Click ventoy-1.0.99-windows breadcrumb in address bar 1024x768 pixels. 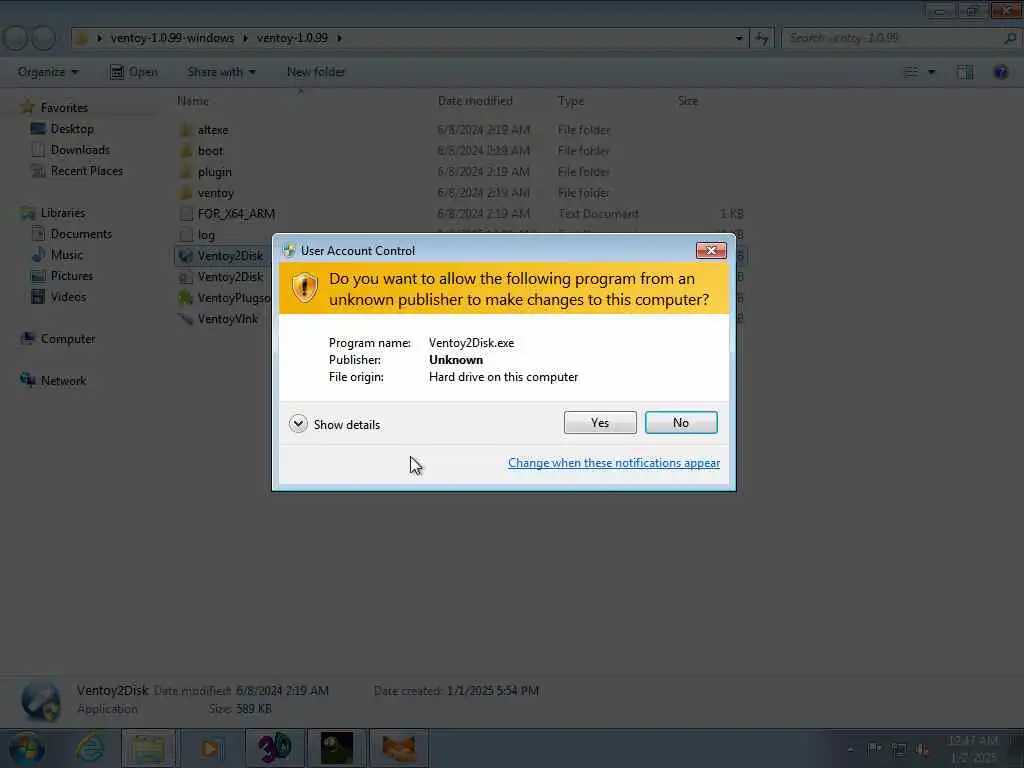172,38
